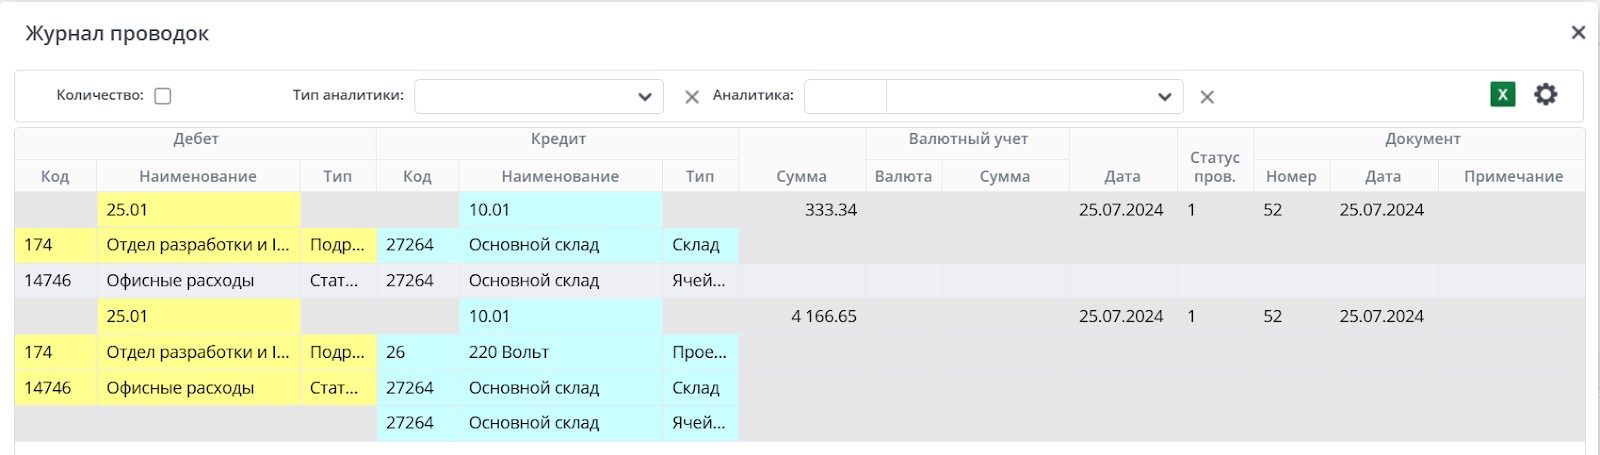Select the yellow 25.01 debit cell in first row
The image size is (1600, 455).
198,210
